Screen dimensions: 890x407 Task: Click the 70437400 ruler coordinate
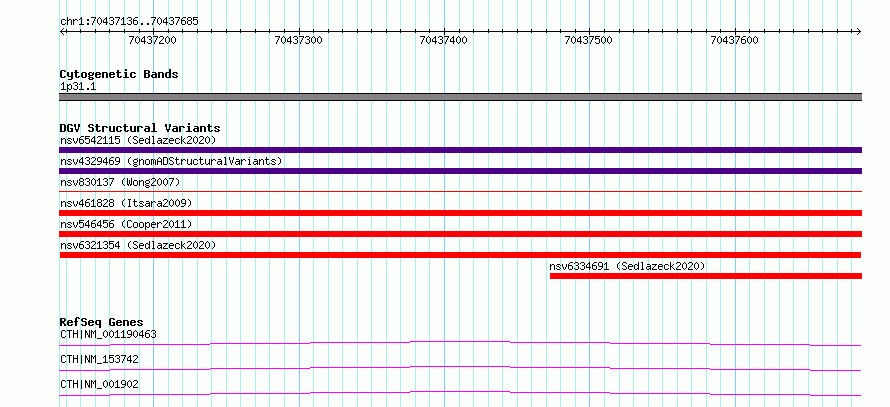click(443, 40)
